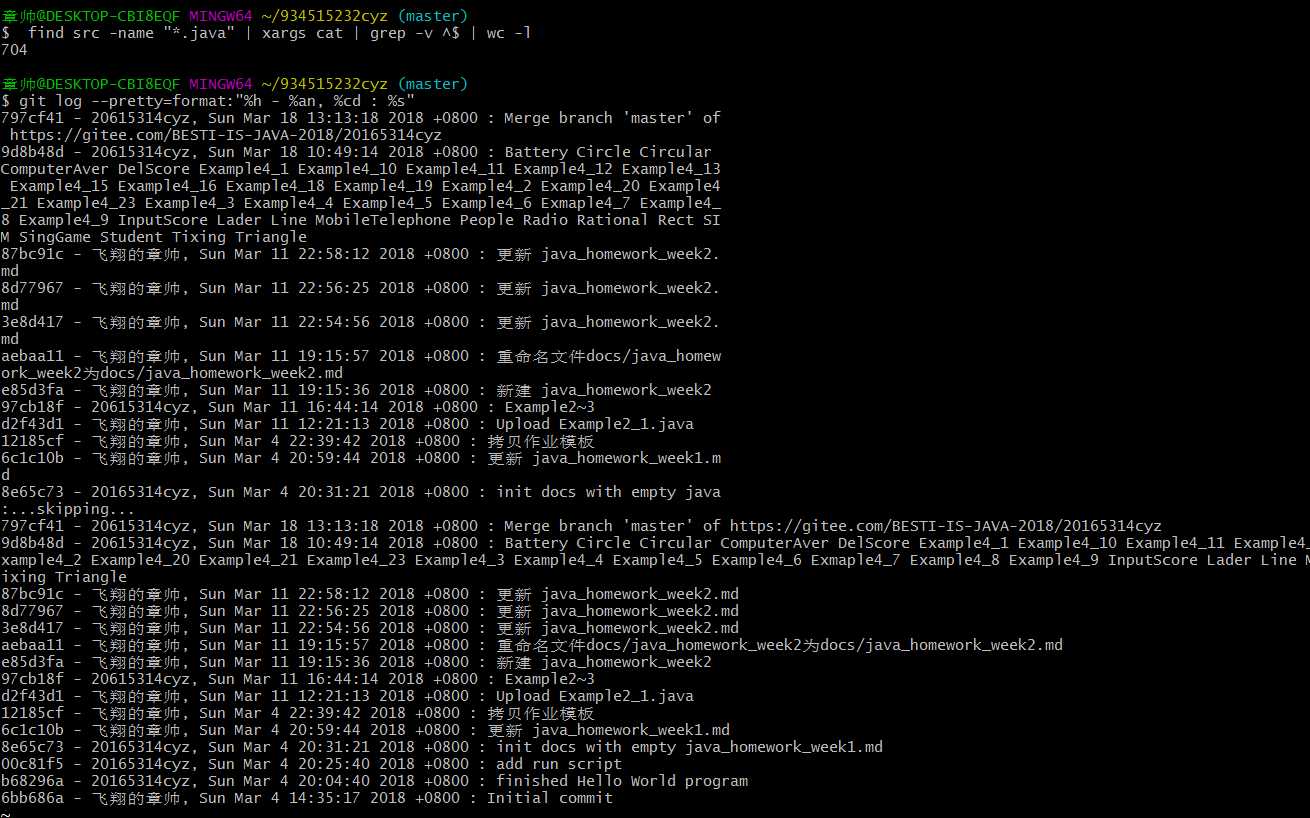Click the line starting "M SingGame"

point(154,237)
